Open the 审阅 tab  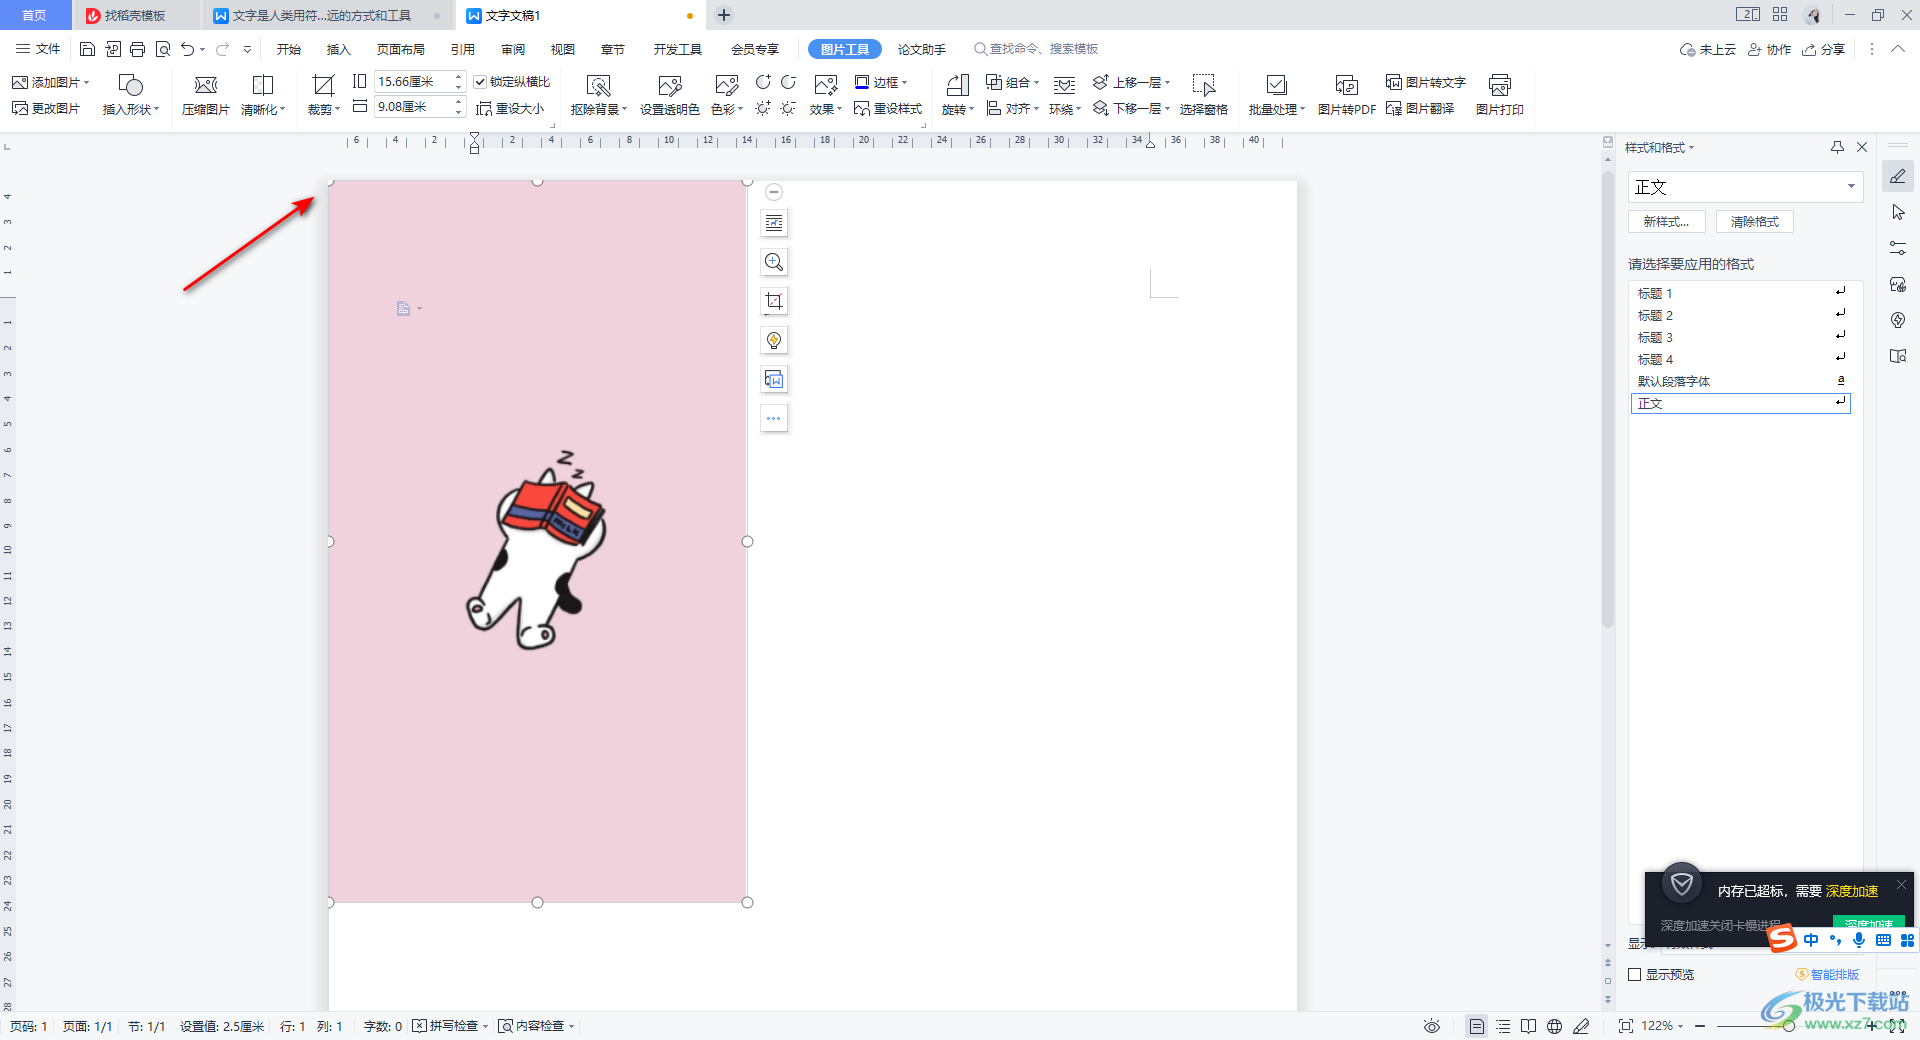[513, 49]
